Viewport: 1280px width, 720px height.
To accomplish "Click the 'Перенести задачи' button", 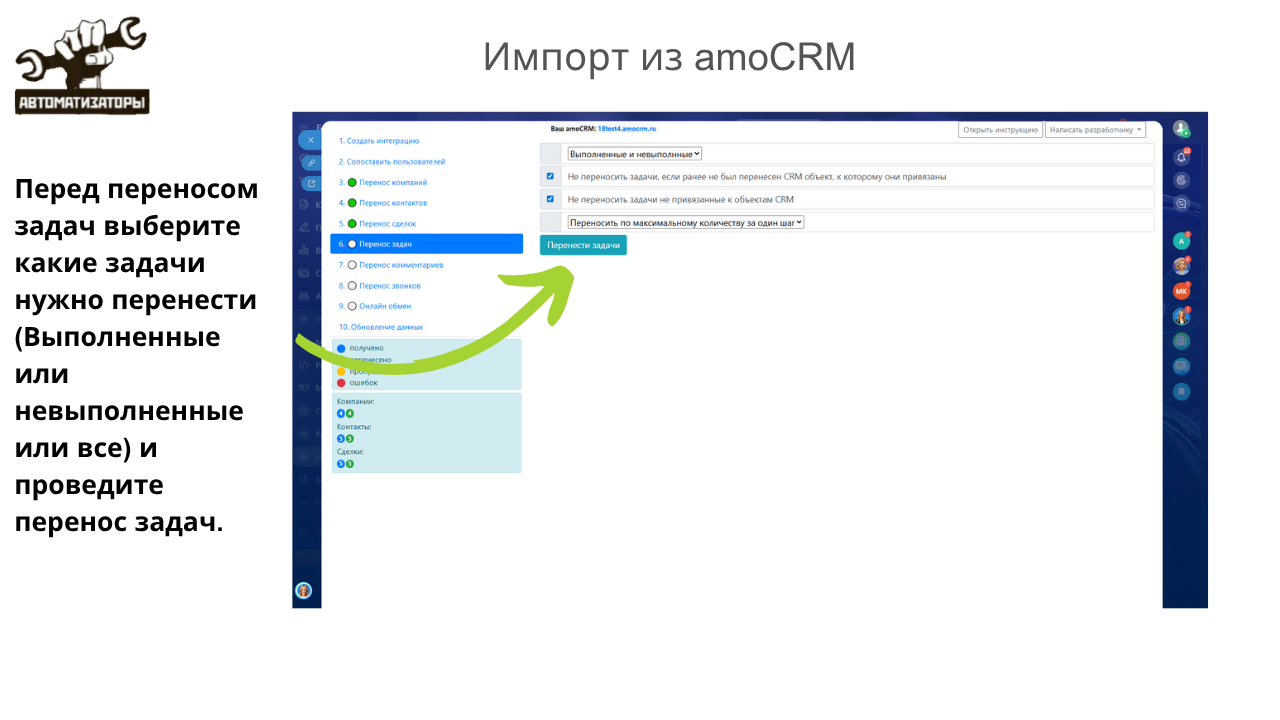I will (584, 245).
